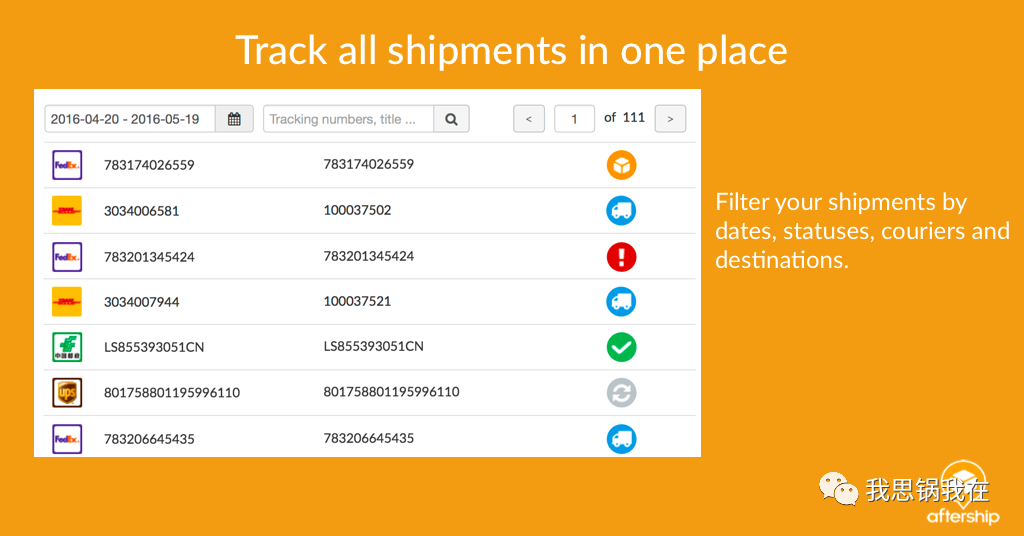Image resolution: width=1024 pixels, height=536 pixels.
Task: Click in-transit truck icon for 3034006581
Action: pyautogui.click(x=621, y=211)
